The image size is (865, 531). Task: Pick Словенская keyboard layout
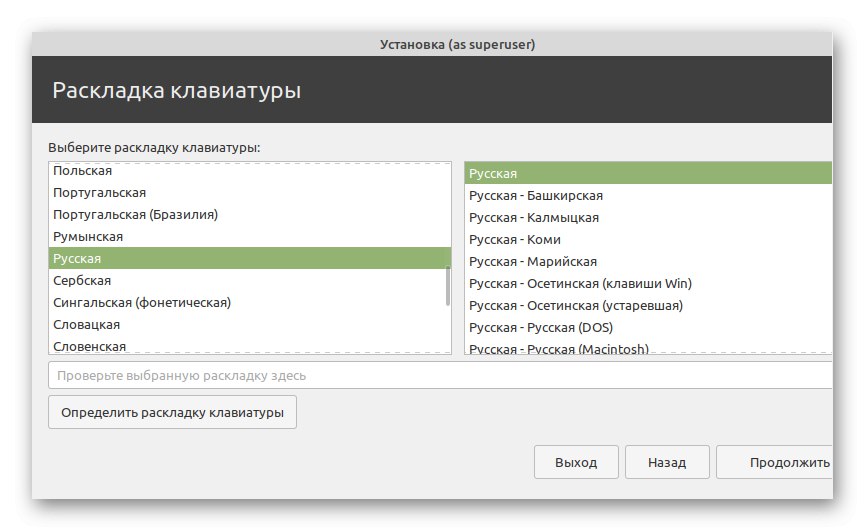click(x=90, y=346)
